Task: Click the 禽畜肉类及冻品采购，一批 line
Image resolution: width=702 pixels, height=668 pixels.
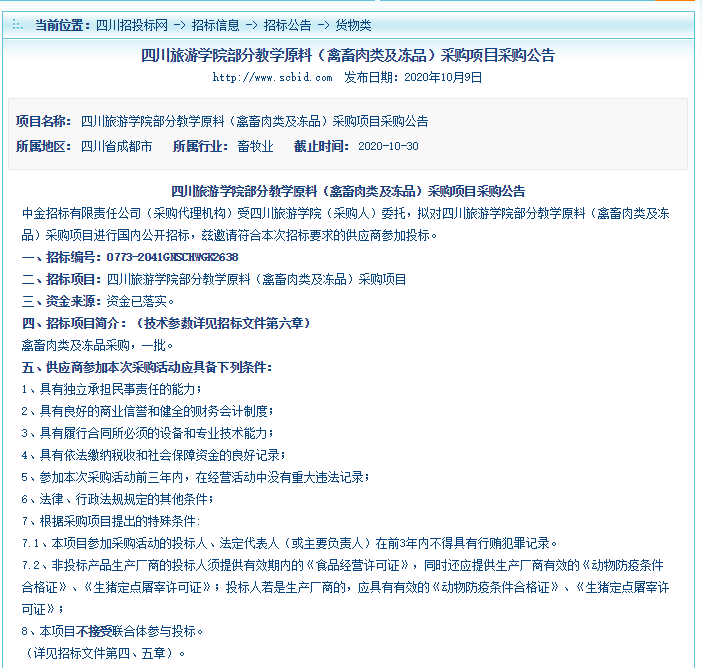Action: point(97,345)
